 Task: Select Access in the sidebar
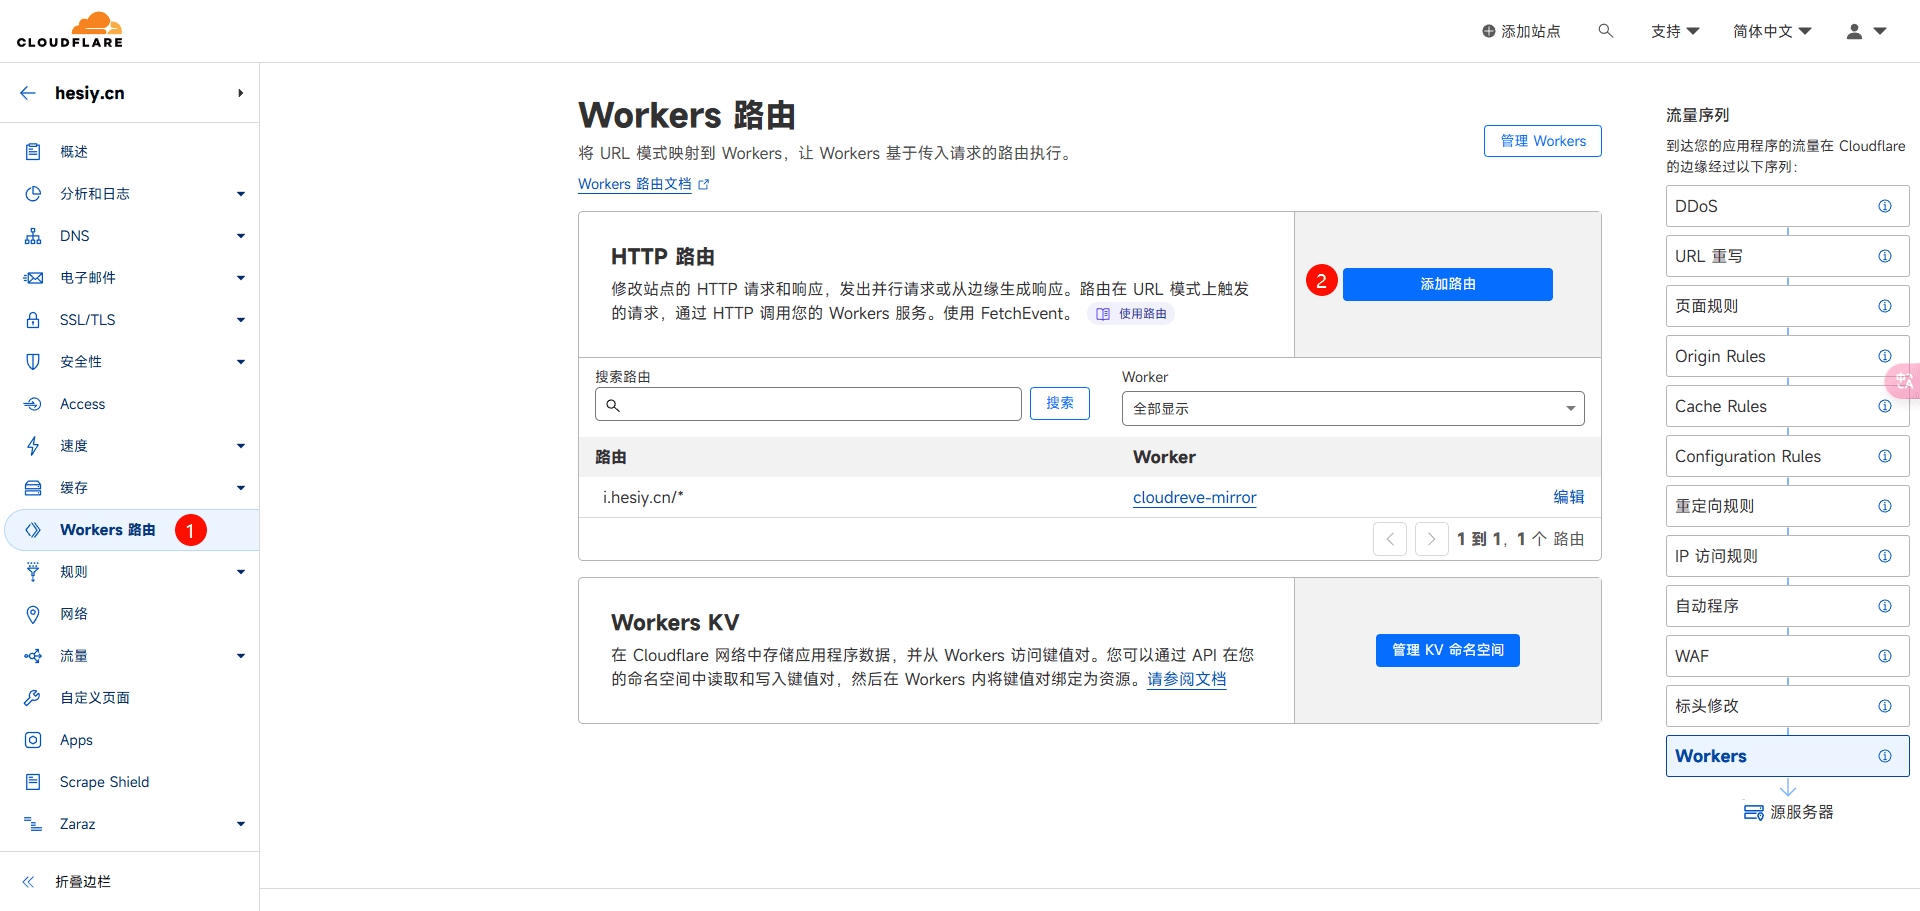pos(82,404)
